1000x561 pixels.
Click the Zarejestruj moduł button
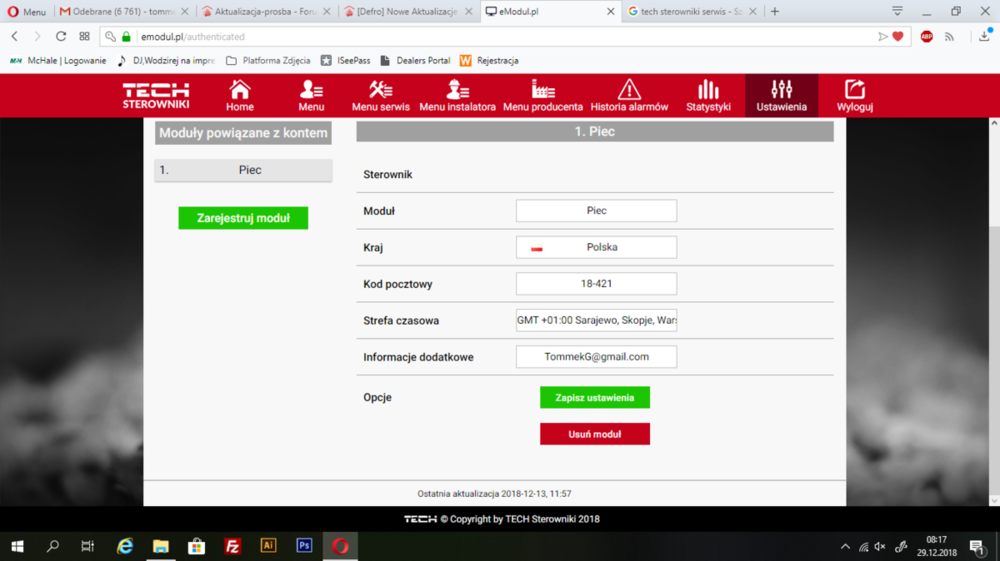point(243,218)
